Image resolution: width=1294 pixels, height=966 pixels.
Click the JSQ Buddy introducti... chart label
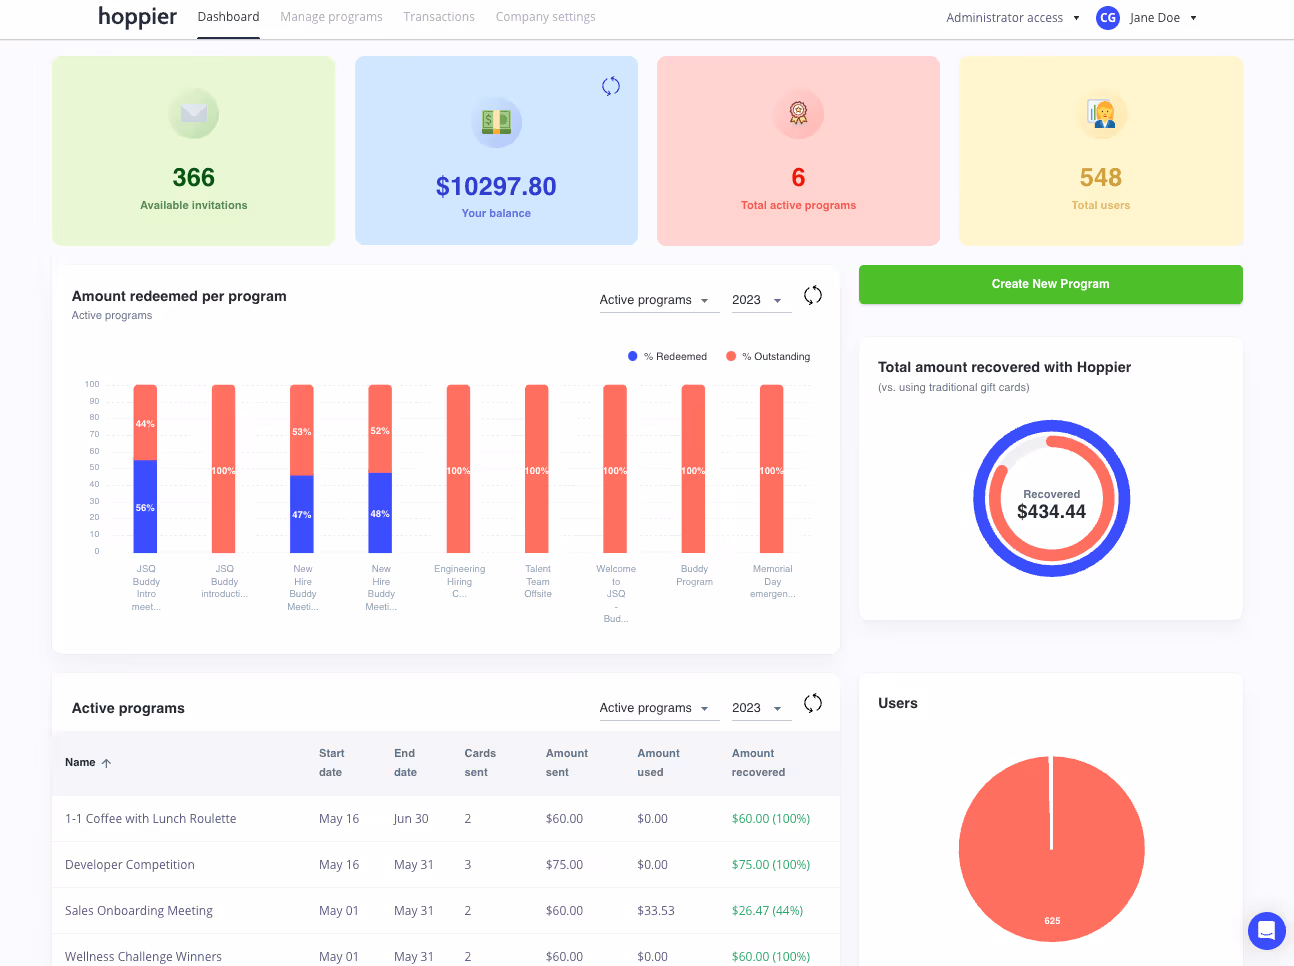tap(224, 581)
